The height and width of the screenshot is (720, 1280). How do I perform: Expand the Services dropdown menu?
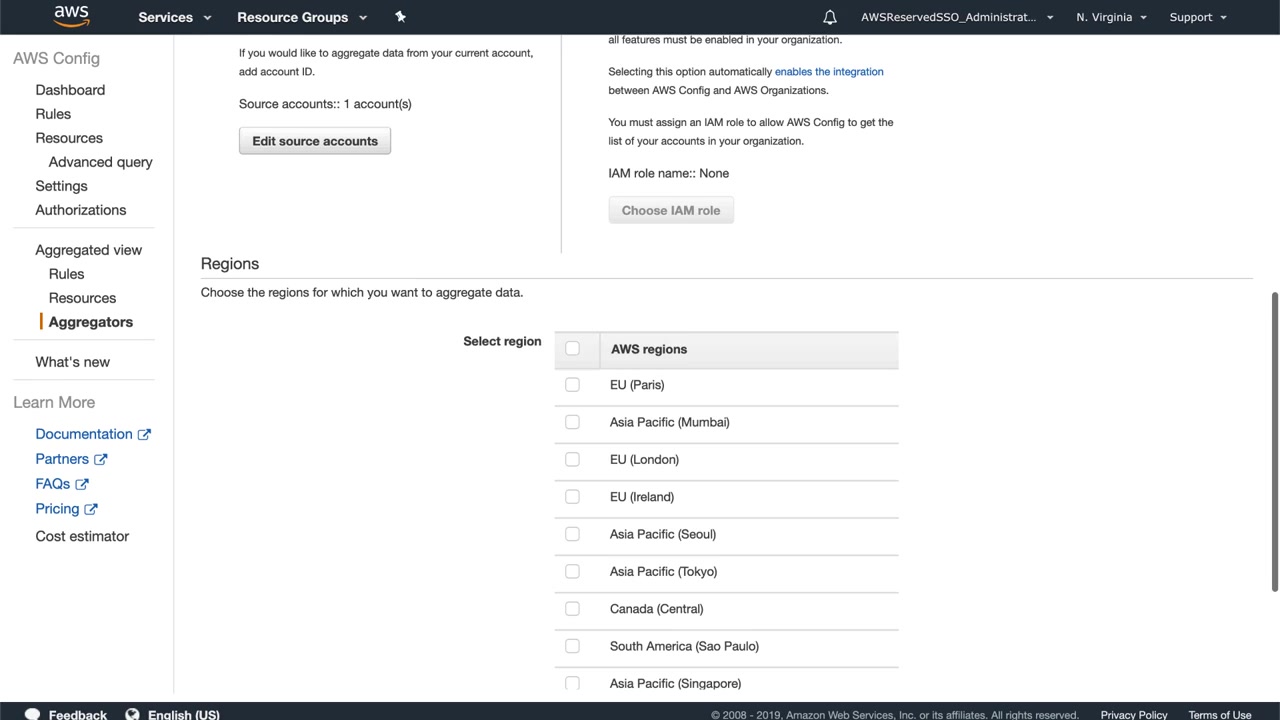(175, 17)
